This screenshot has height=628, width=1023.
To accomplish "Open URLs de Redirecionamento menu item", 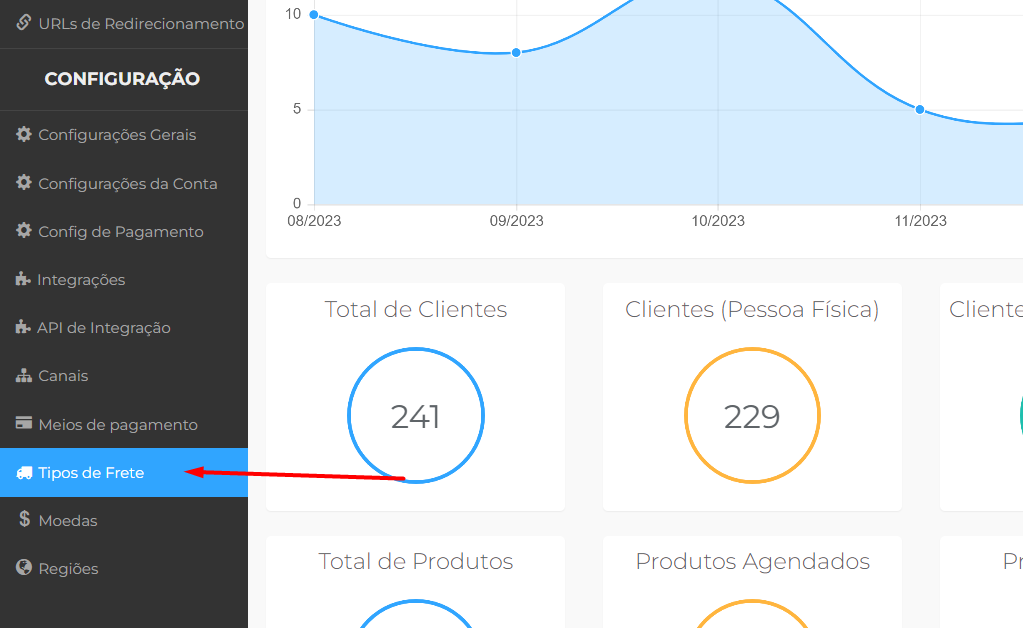I will pyautogui.click(x=124, y=24).
